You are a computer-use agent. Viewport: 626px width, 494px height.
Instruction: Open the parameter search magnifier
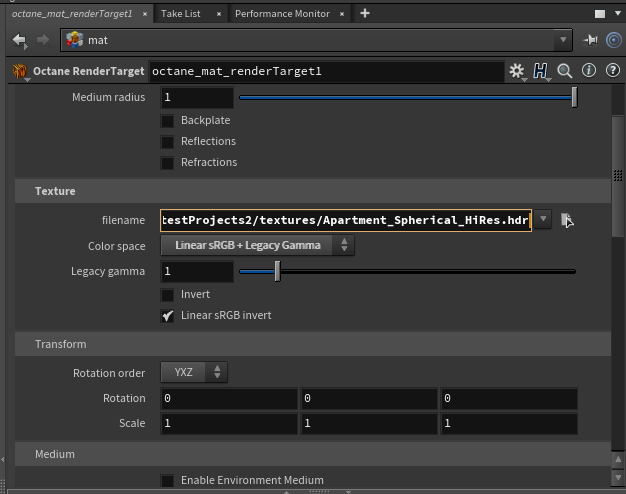565,71
